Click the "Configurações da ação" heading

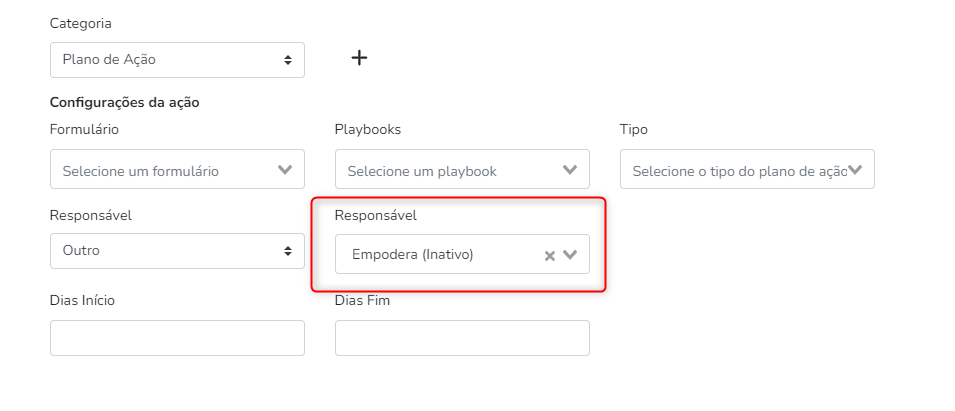(123, 102)
